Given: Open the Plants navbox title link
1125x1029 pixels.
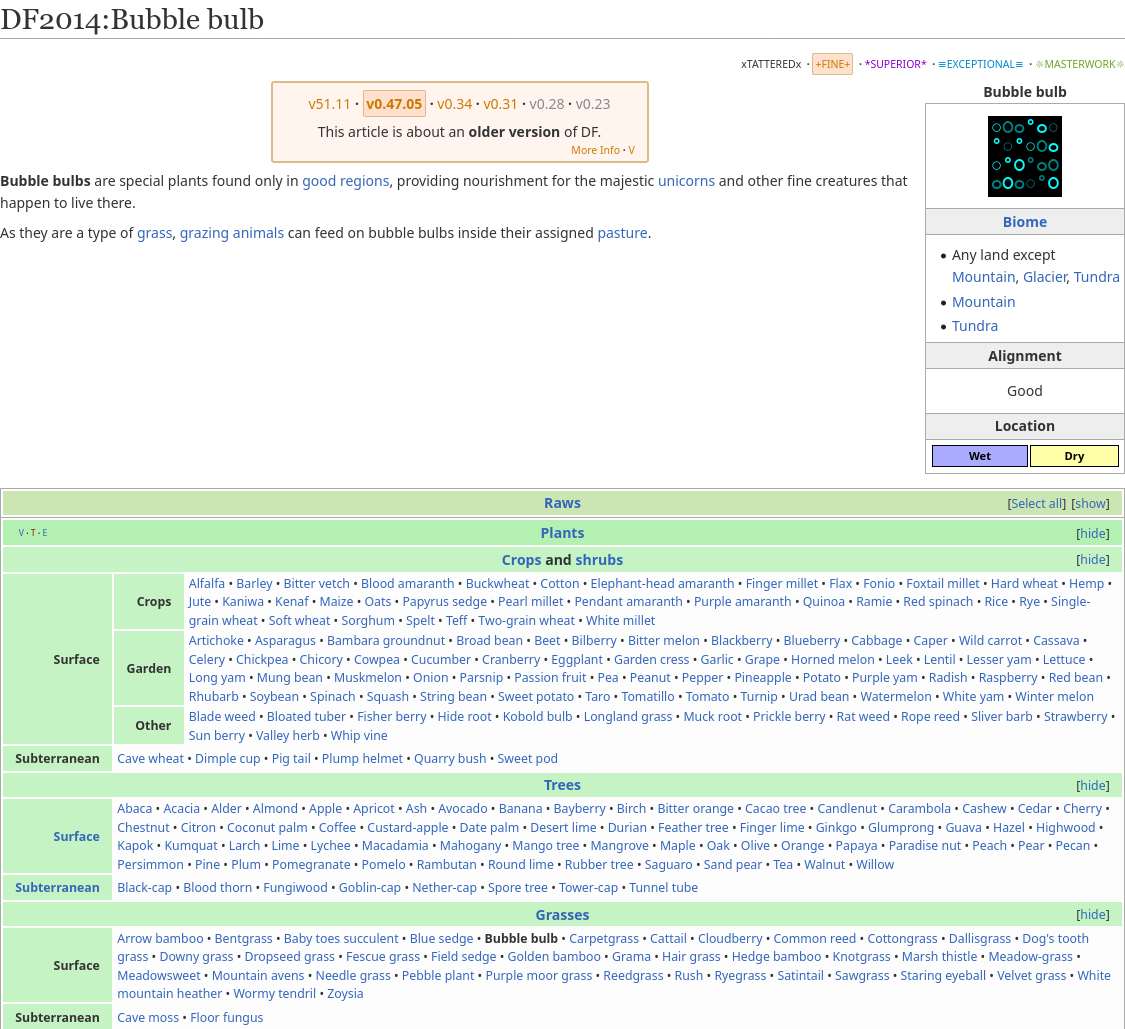Looking at the screenshot, I should (x=562, y=533).
